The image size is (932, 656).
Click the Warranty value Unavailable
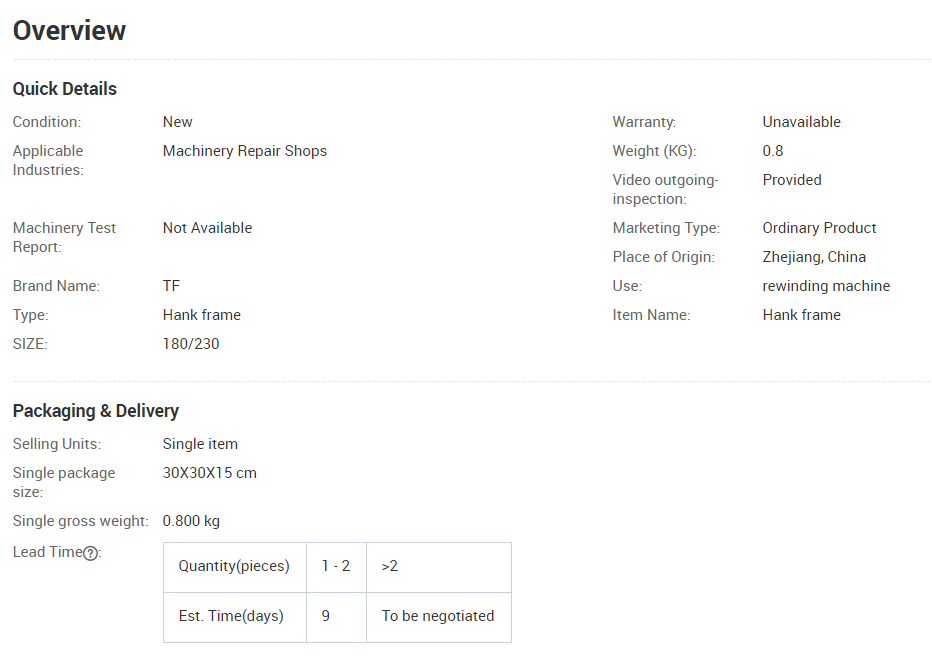(801, 122)
